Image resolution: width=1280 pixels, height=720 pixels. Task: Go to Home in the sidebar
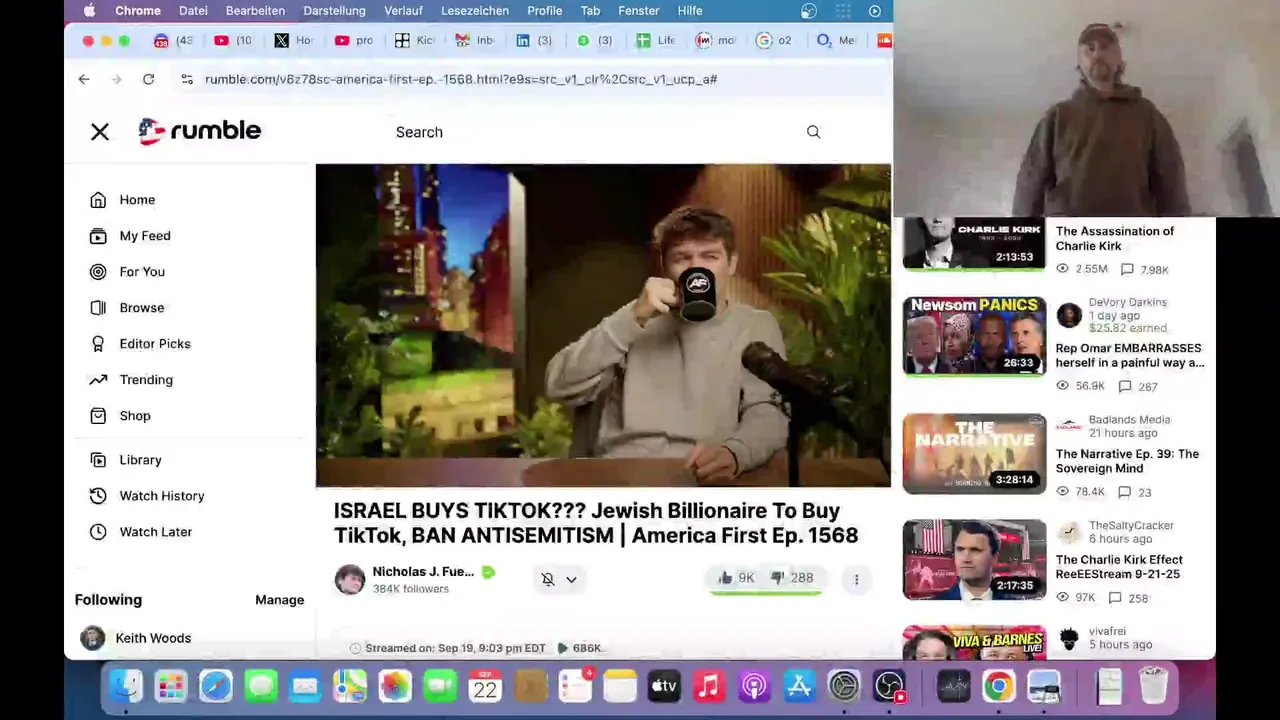137,200
